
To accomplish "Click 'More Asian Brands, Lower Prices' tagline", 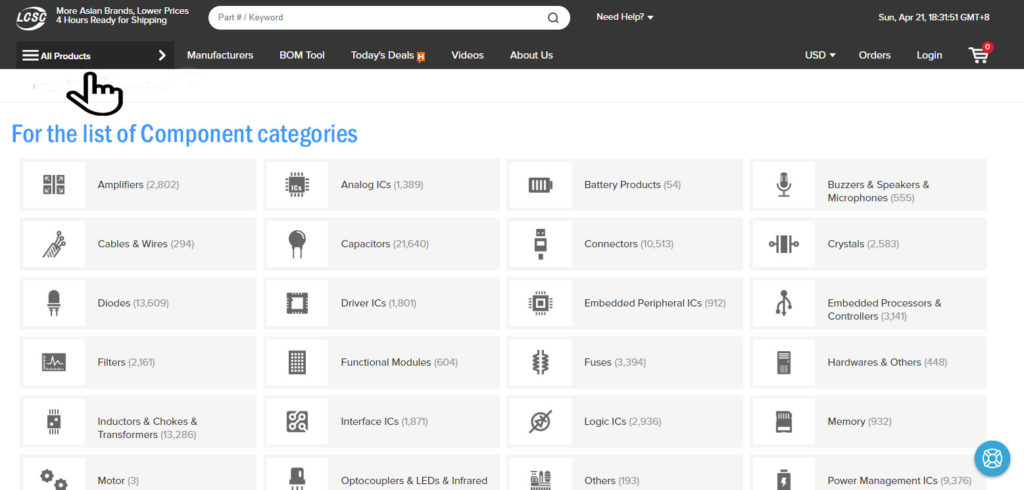I will tap(122, 11).
